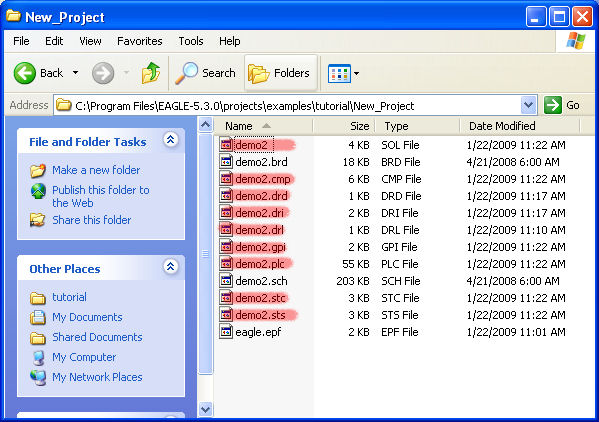Viewport: 599px width, 422px height.
Task: Click the task pane scrollbar thumb
Action: [205, 253]
